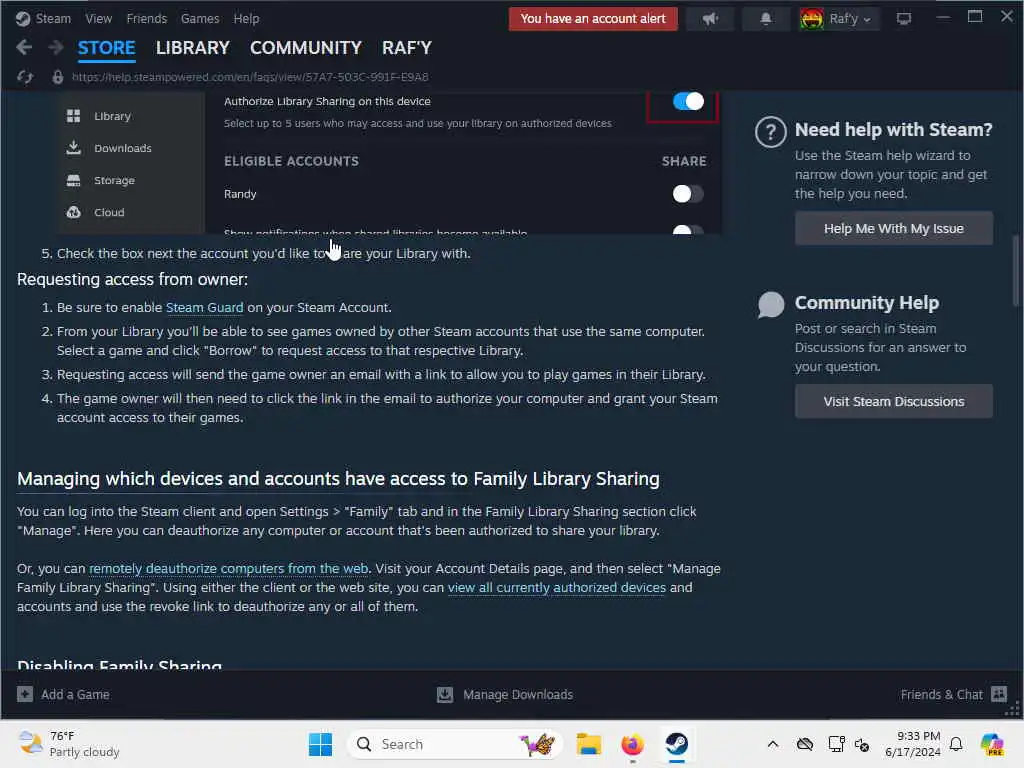This screenshot has height=768, width=1024.
Task: Open the Help menu
Action: click(246, 18)
